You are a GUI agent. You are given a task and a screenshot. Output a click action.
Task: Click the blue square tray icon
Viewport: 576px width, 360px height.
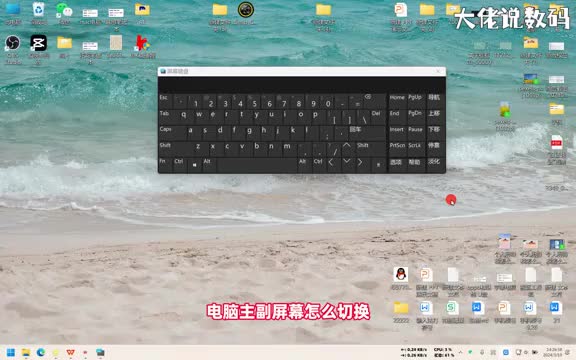[x=506, y=352]
